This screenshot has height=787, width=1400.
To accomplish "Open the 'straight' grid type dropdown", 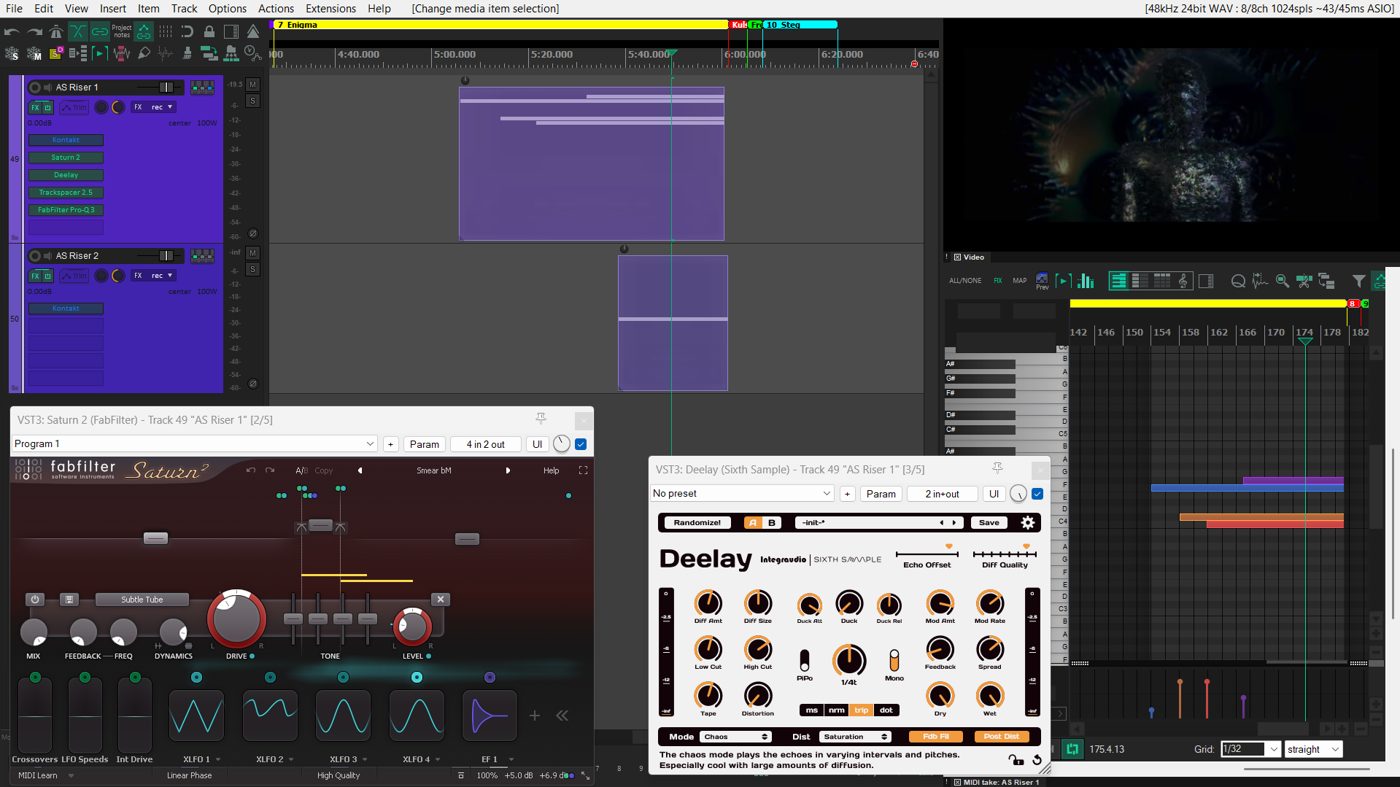I will click(x=1313, y=749).
